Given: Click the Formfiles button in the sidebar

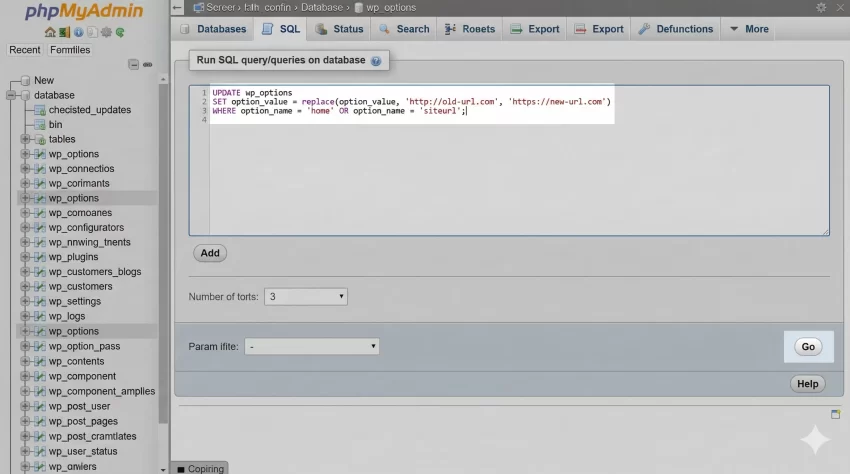Looking at the screenshot, I should [70, 50].
